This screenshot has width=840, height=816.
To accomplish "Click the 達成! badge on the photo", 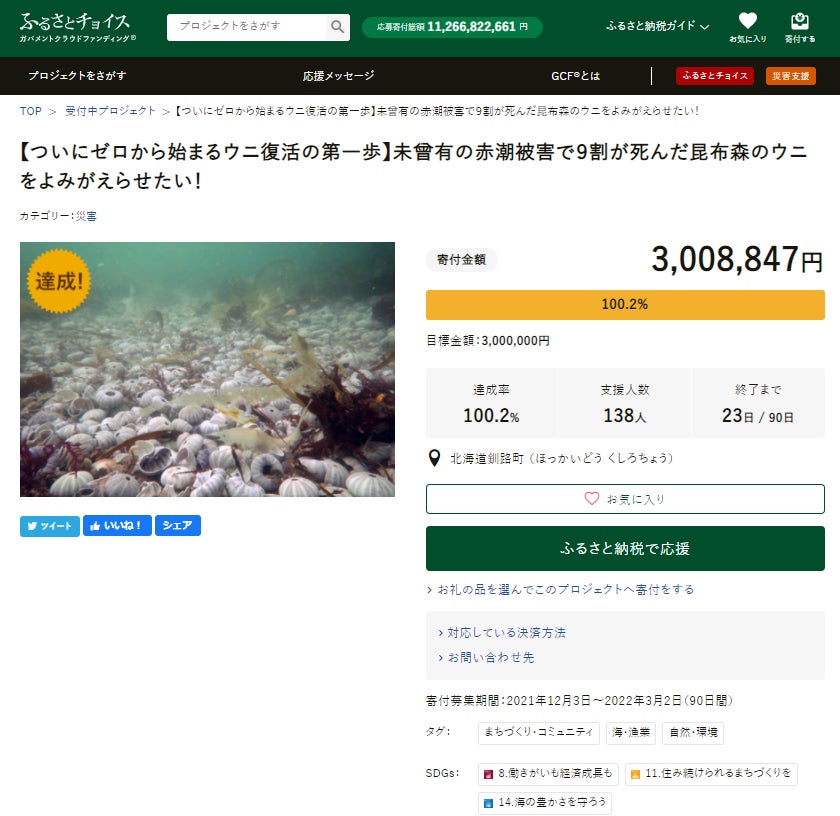I will [59, 281].
